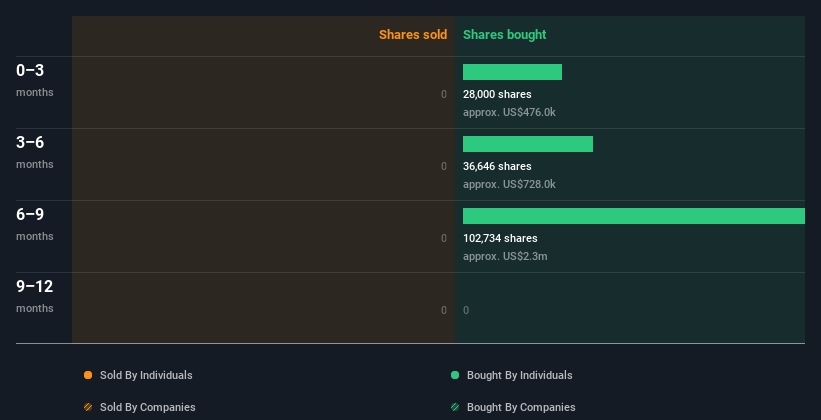Click the orange Sold By Individuals legend dot
The width and height of the screenshot is (821, 420).
(x=88, y=375)
